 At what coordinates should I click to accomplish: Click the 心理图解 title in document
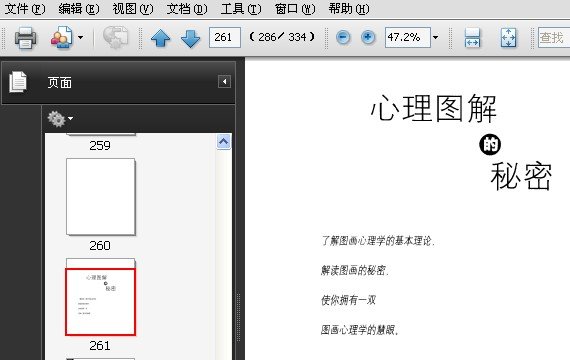(434, 108)
